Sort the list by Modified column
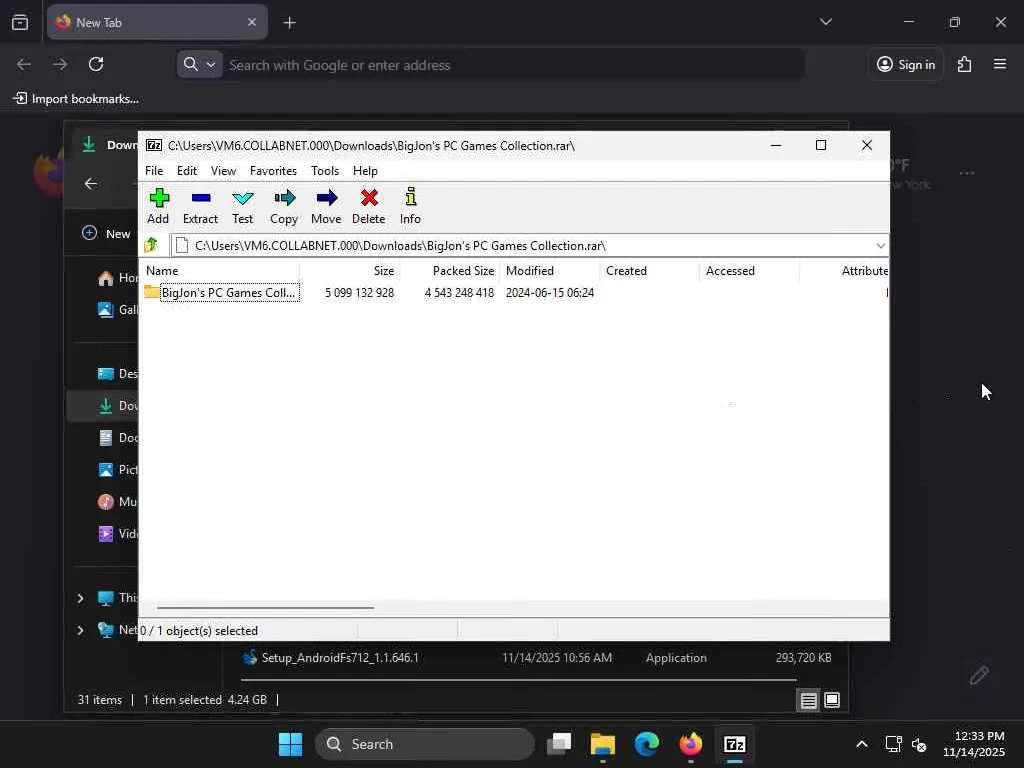 point(550,270)
